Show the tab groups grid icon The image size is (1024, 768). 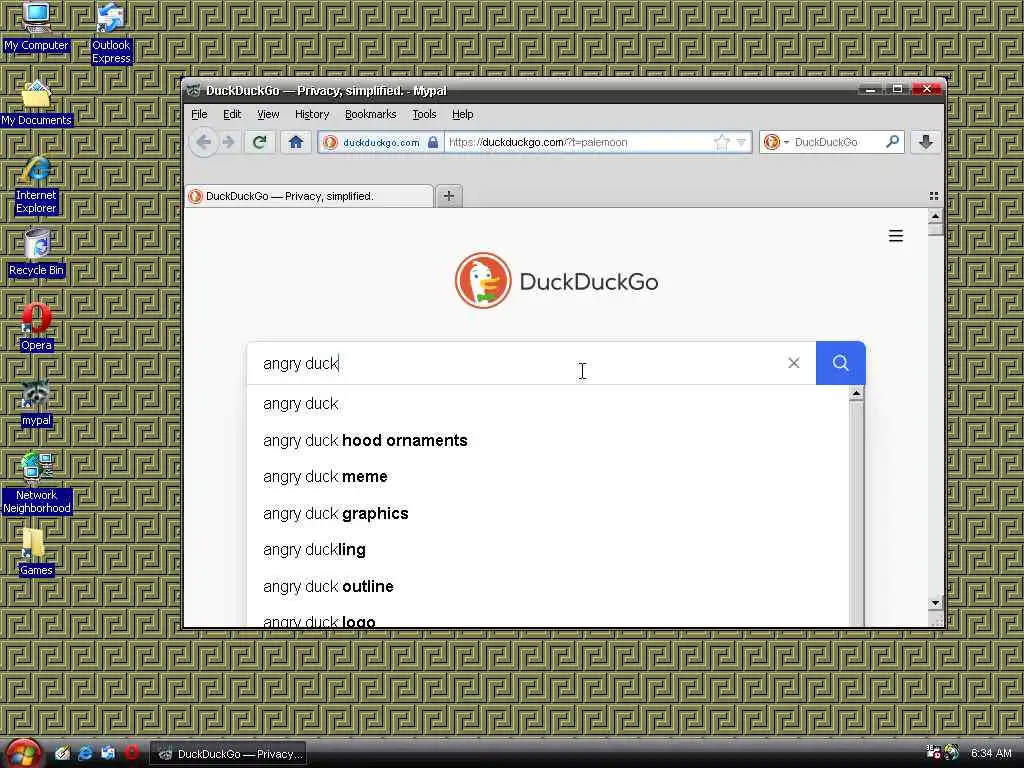point(934,196)
